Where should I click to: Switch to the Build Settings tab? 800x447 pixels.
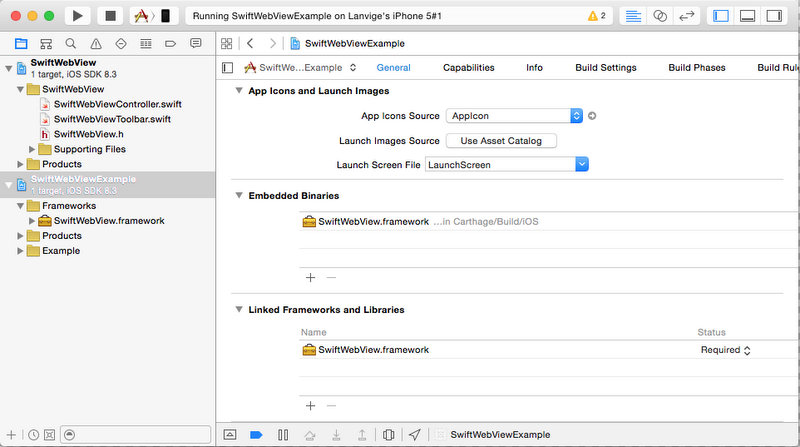tap(606, 67)
